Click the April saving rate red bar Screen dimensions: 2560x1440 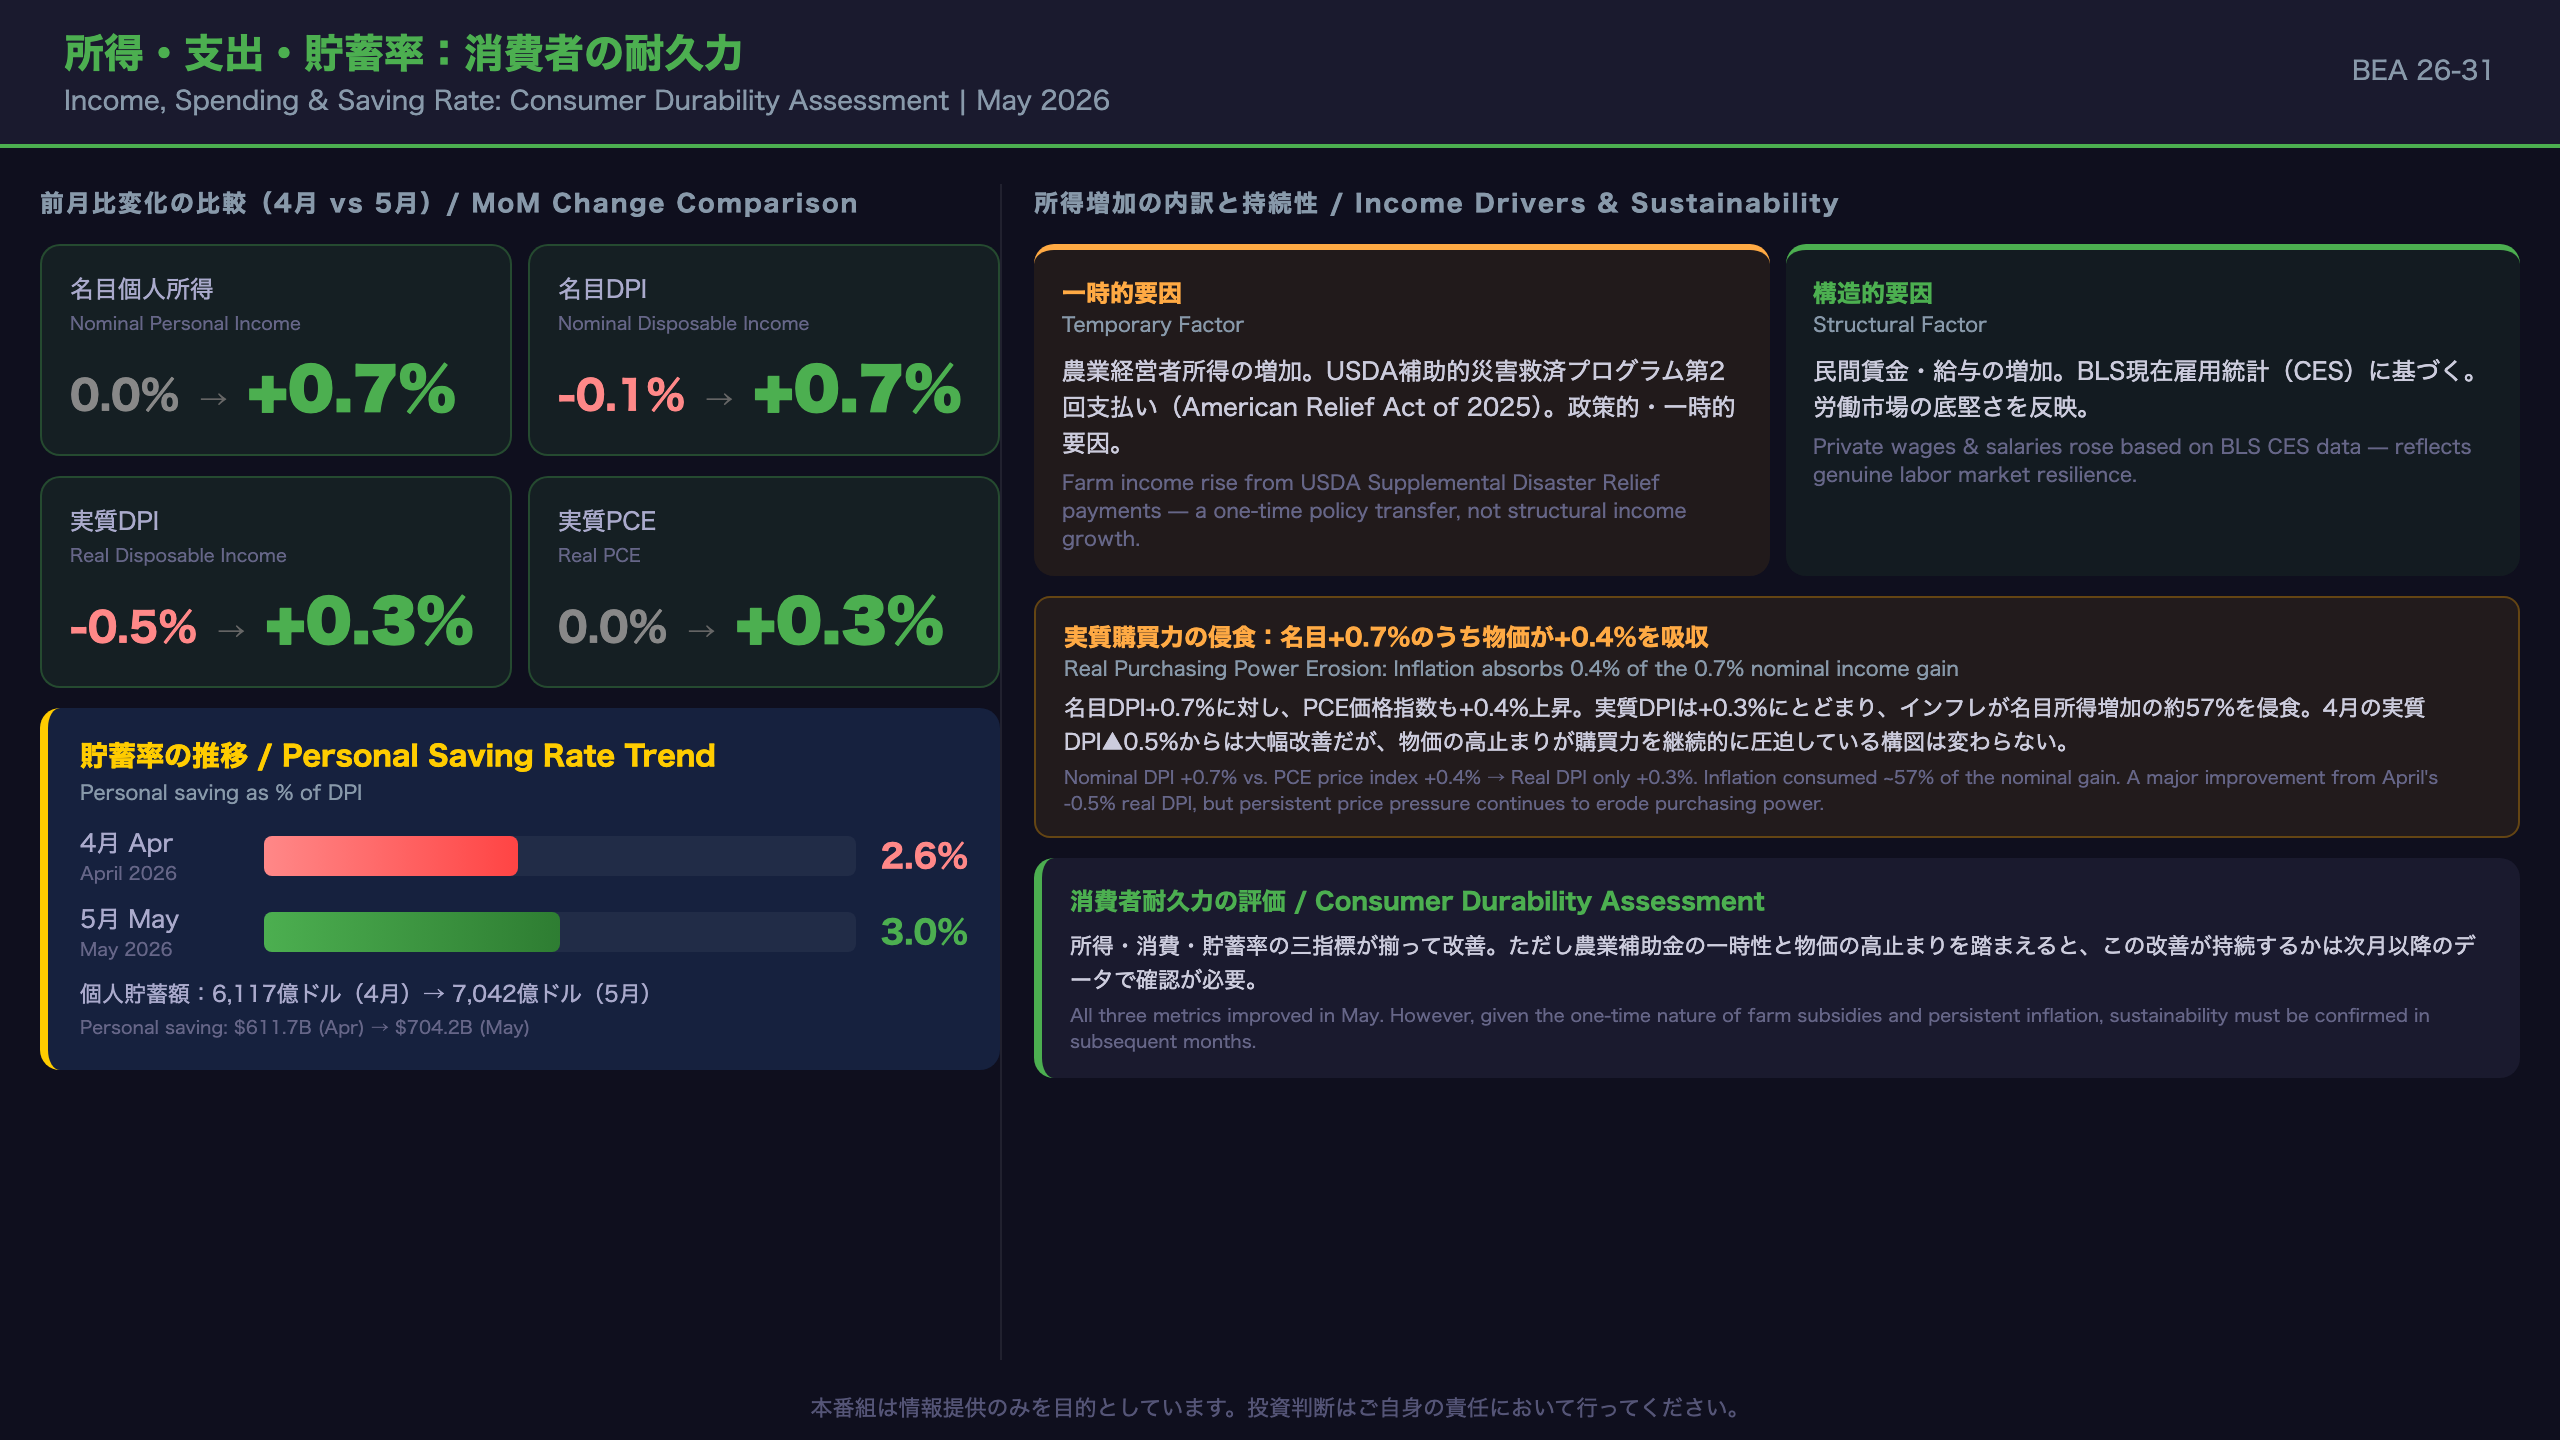(x=390, y=856)
